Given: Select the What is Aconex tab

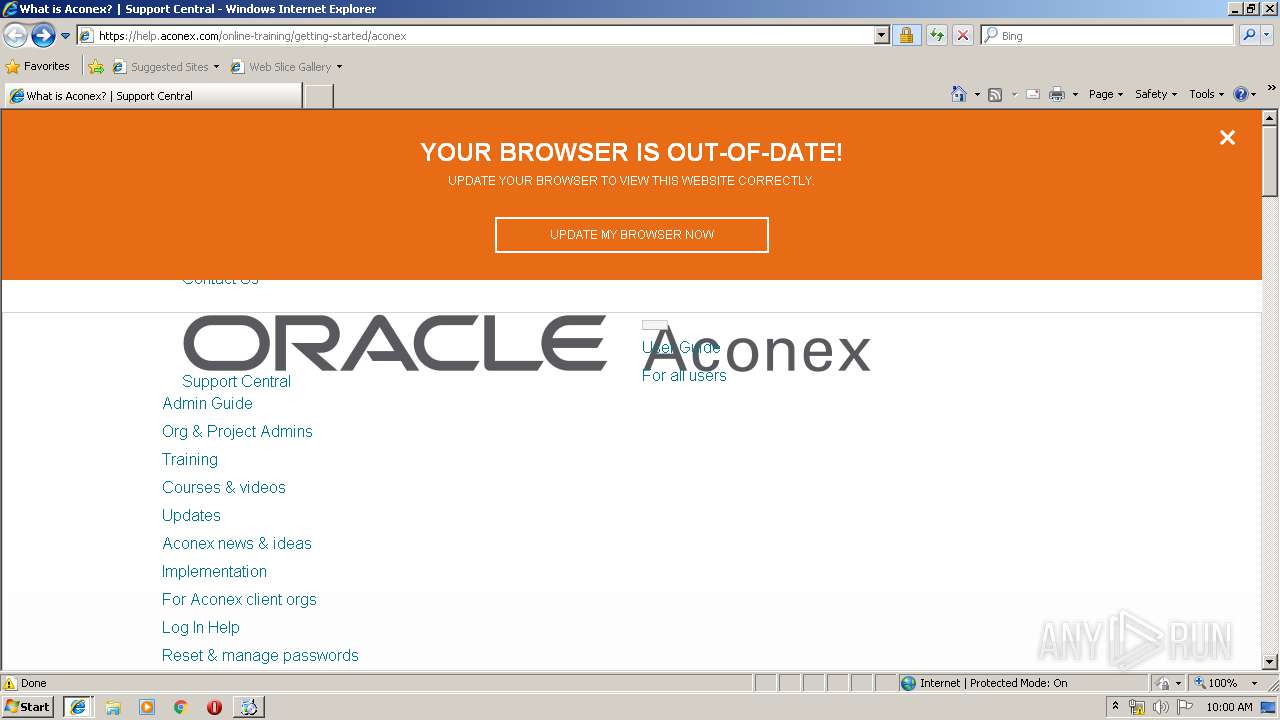Looking at the screenshot, I should pyautogui.click(x=152, y=96).
